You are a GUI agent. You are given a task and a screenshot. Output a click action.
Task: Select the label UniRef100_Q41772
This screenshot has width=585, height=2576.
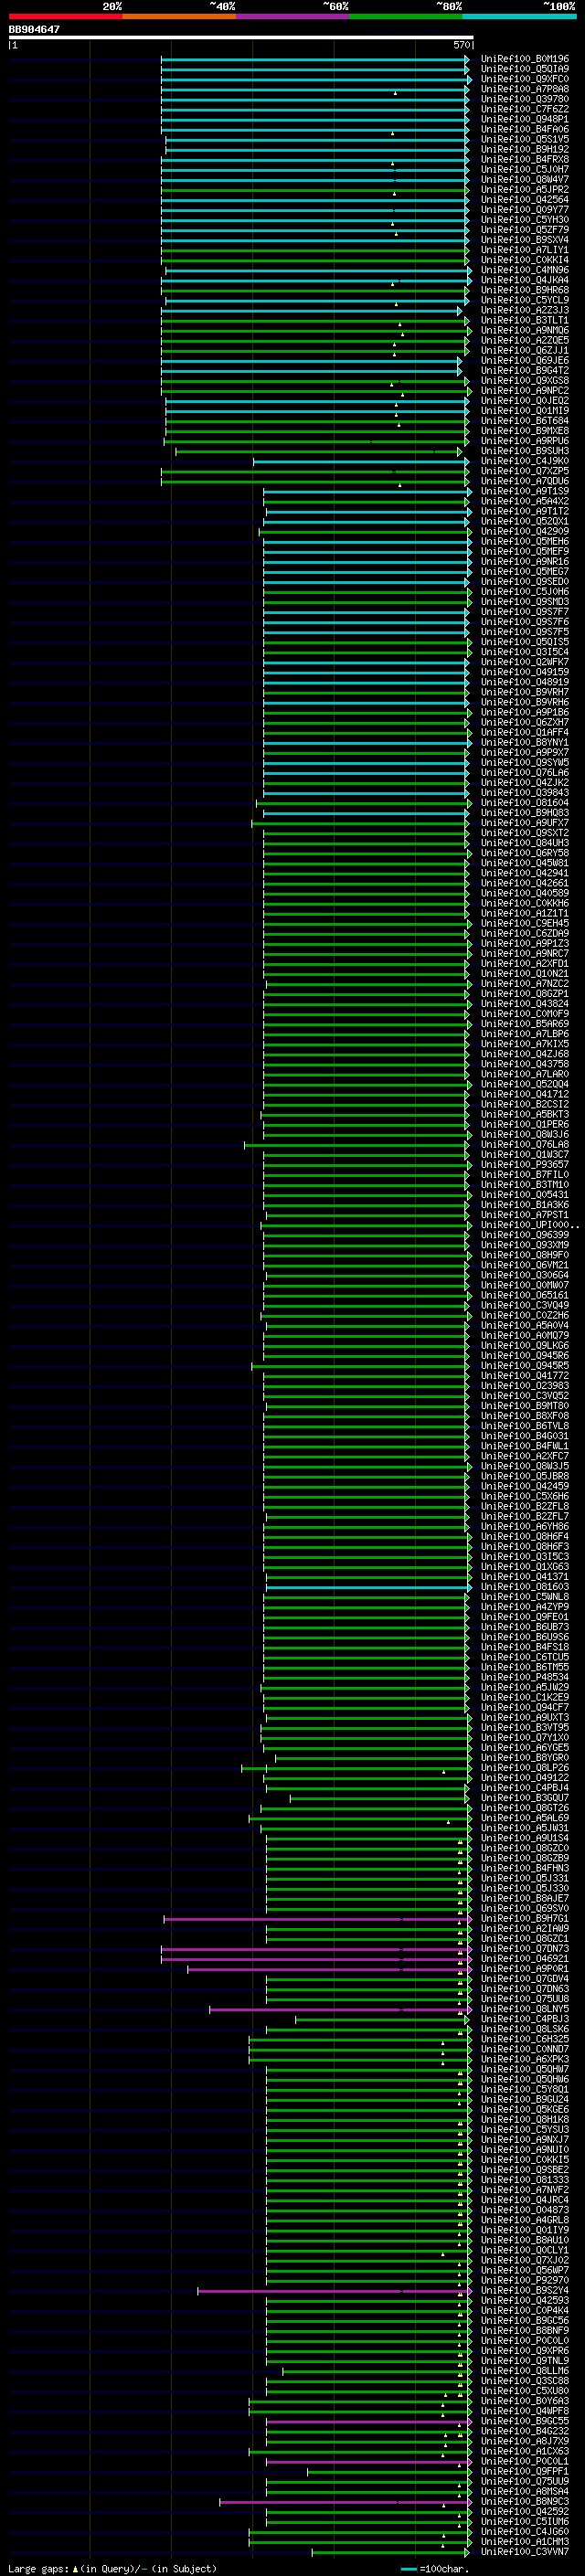click(525, 1376)
